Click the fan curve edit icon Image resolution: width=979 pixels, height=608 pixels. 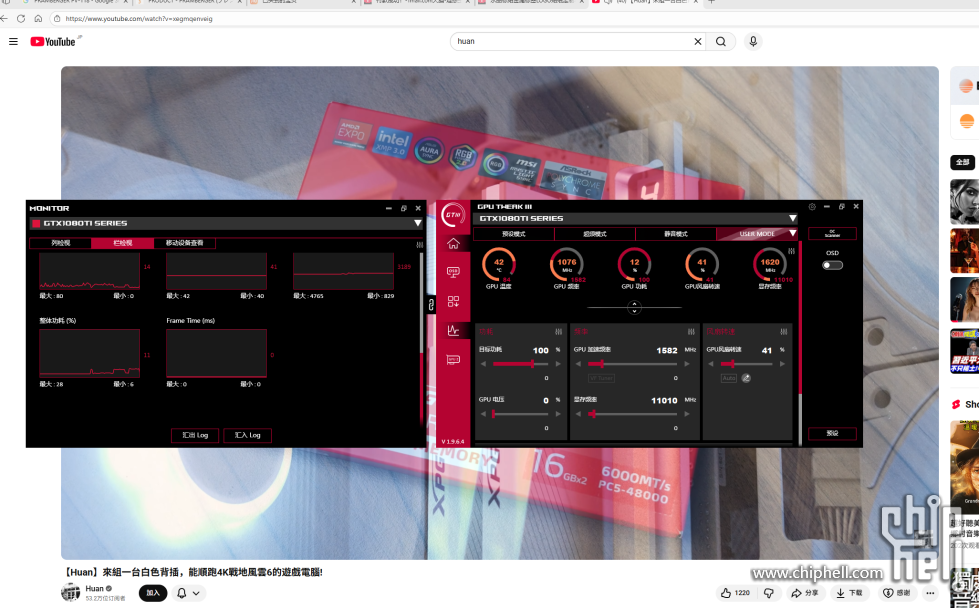point(746,378)
